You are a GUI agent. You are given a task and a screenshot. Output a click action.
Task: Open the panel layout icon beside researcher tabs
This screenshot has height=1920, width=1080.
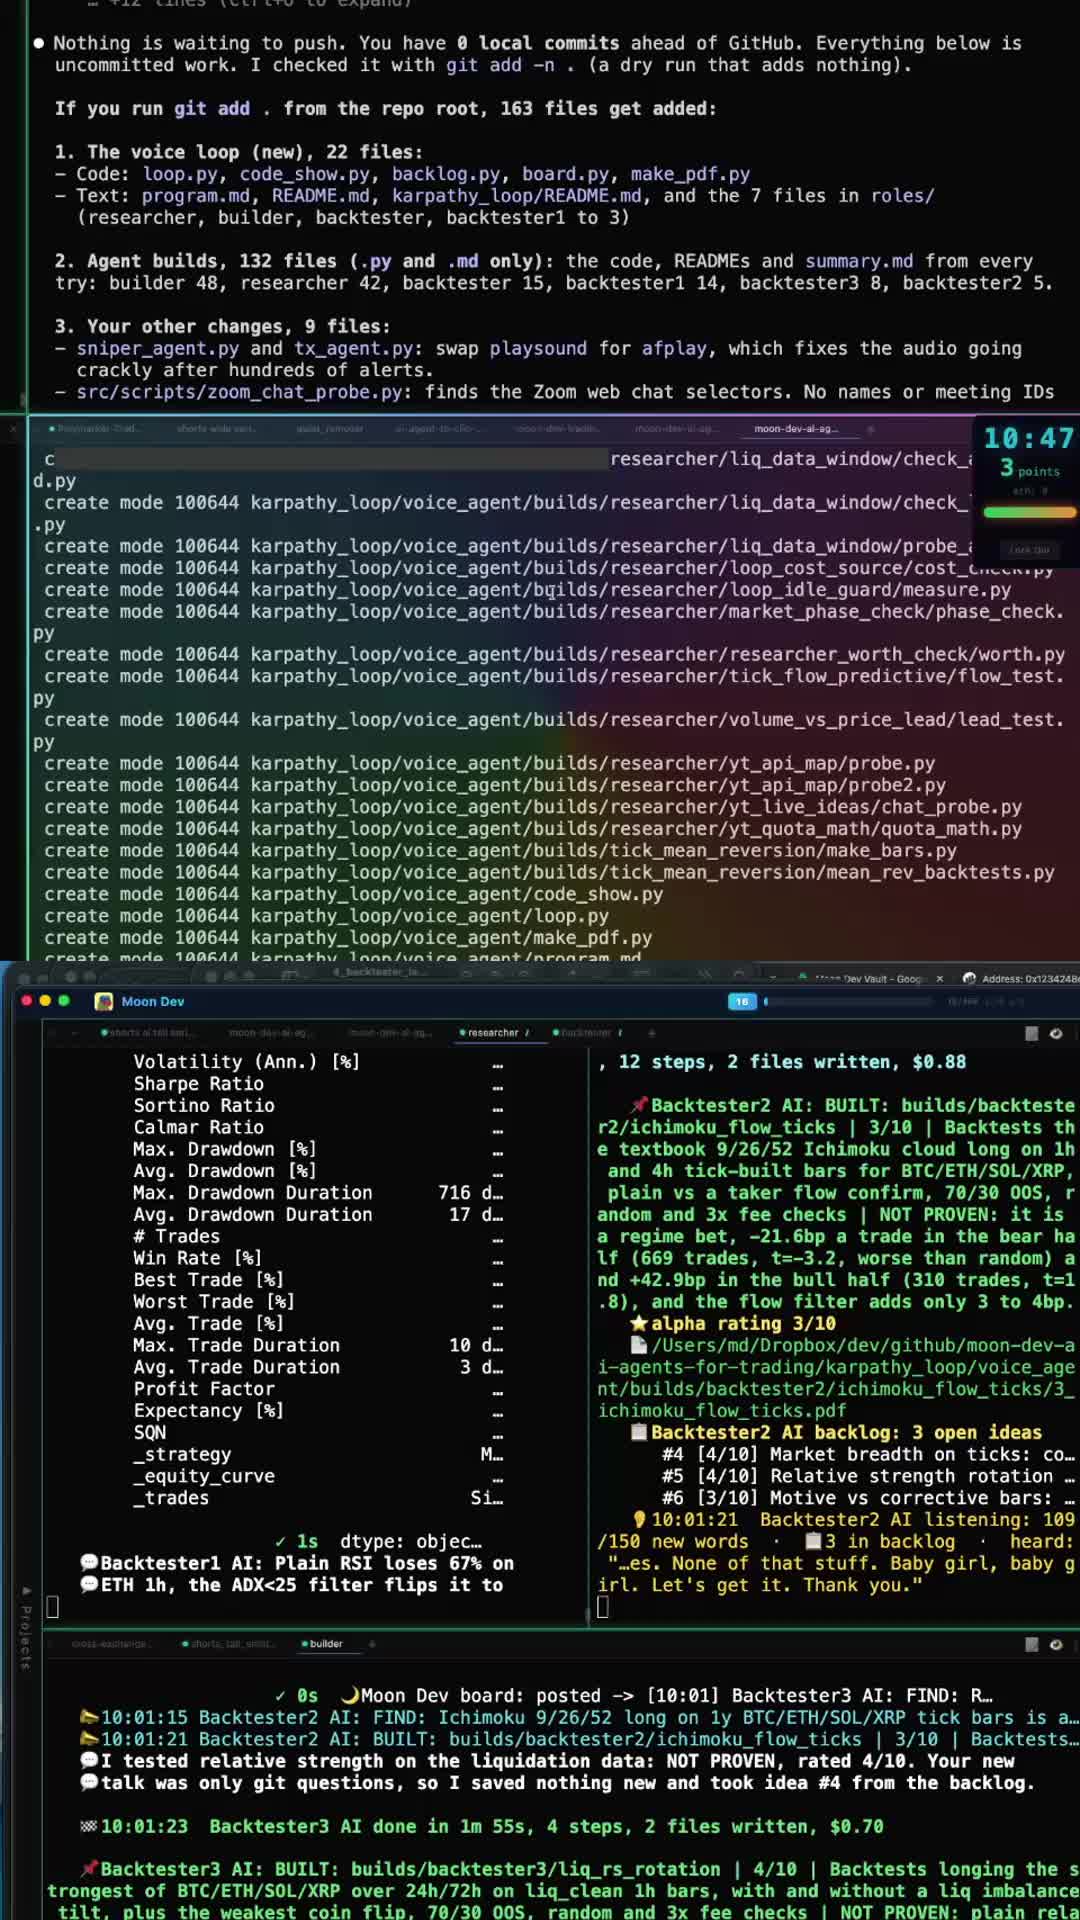pyautogui.click(x=1032, y=1033)
